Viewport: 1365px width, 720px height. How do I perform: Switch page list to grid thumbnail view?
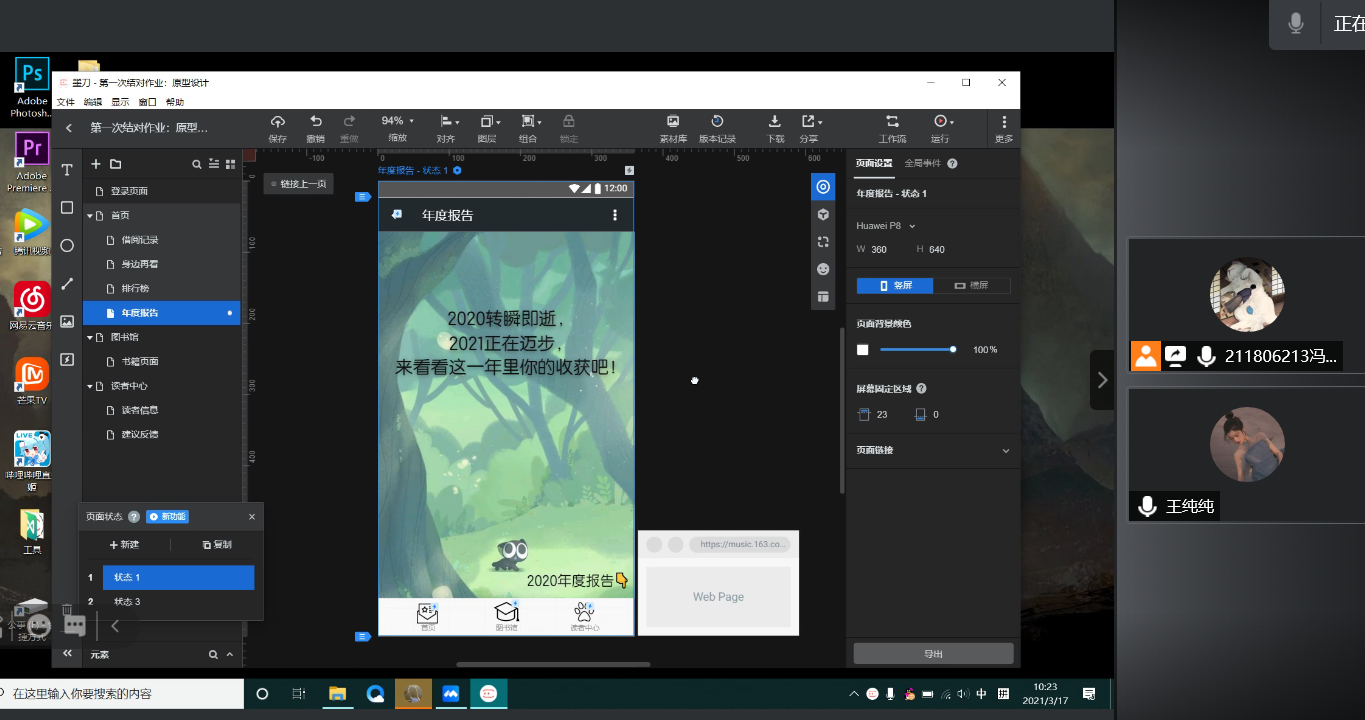tap(230, 164)
